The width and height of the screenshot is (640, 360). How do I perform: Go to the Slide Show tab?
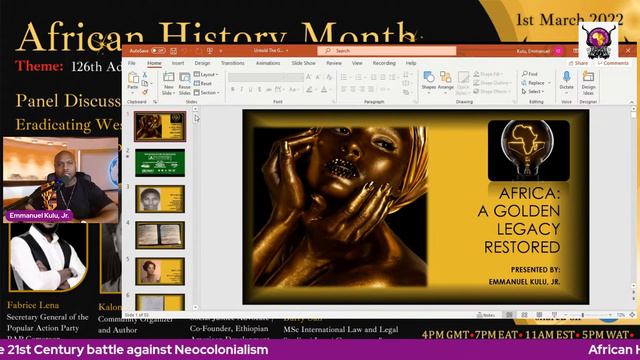pos(303,63)
